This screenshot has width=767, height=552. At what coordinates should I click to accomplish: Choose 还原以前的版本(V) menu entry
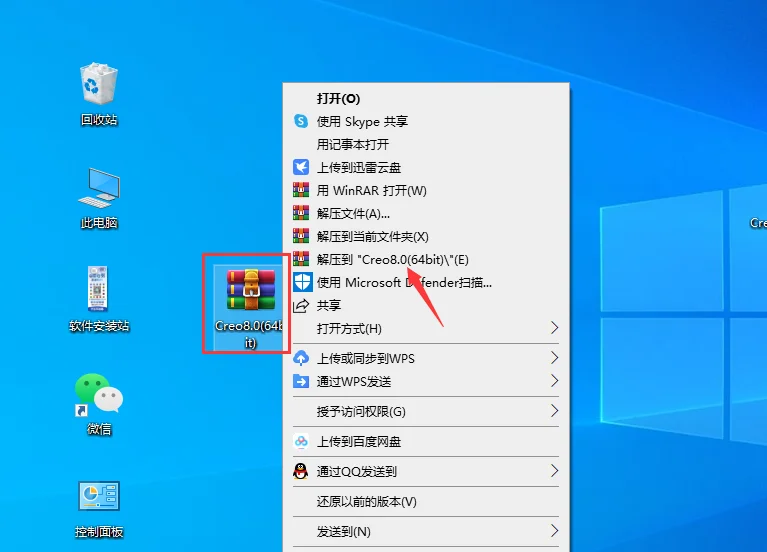(426, 502)
